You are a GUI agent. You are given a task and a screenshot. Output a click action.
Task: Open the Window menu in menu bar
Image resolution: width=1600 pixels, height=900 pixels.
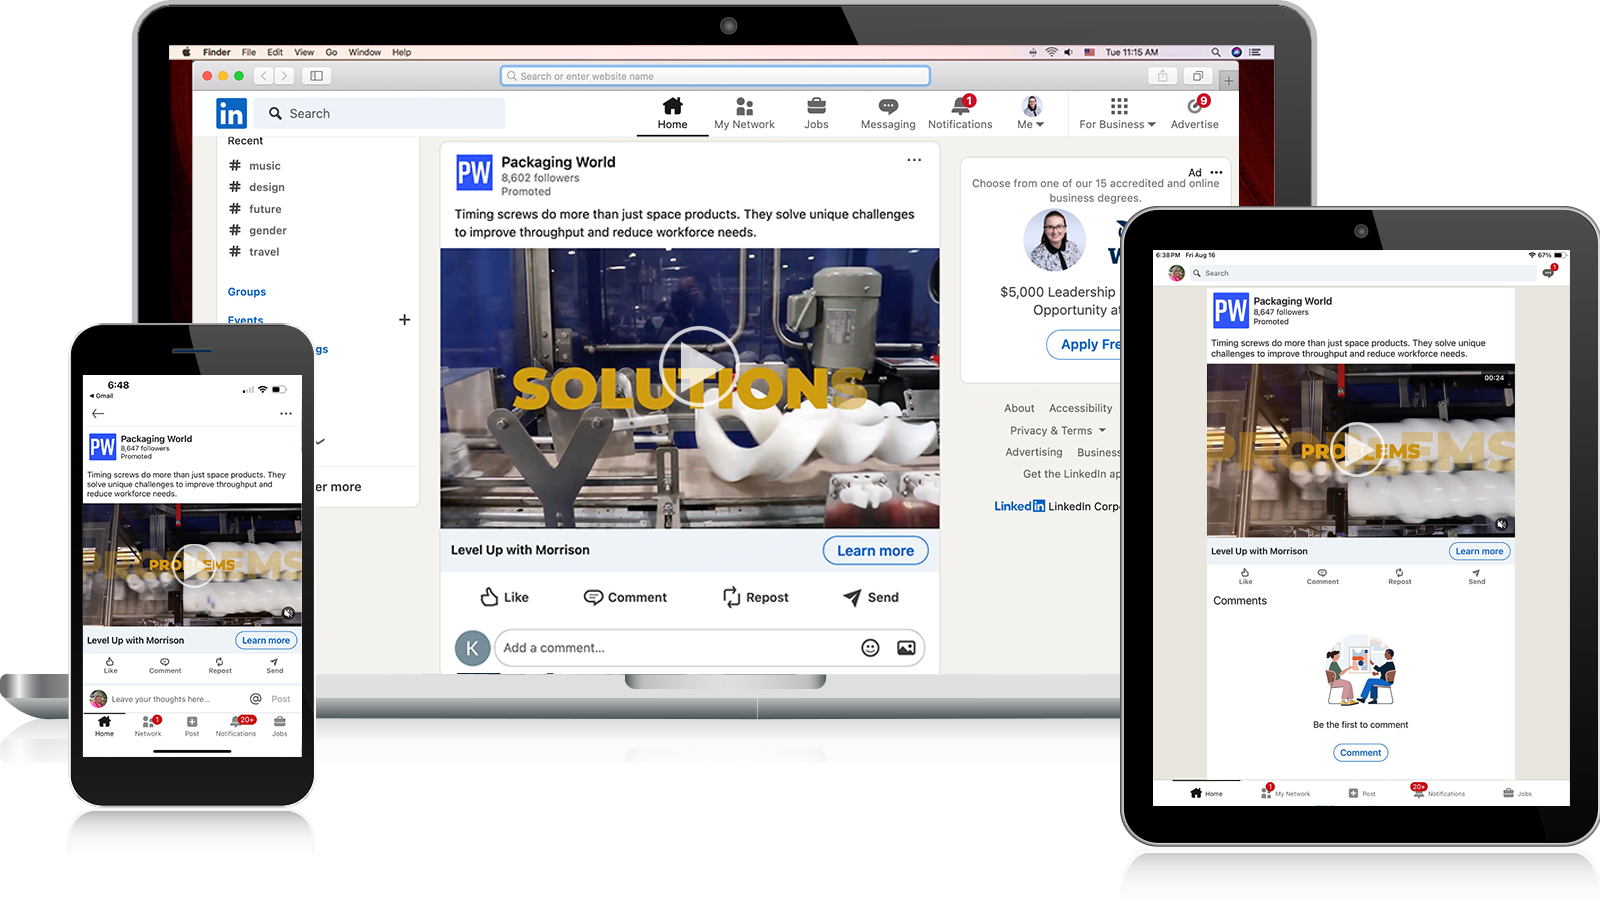pyautogui.click(x=364, y=52)
